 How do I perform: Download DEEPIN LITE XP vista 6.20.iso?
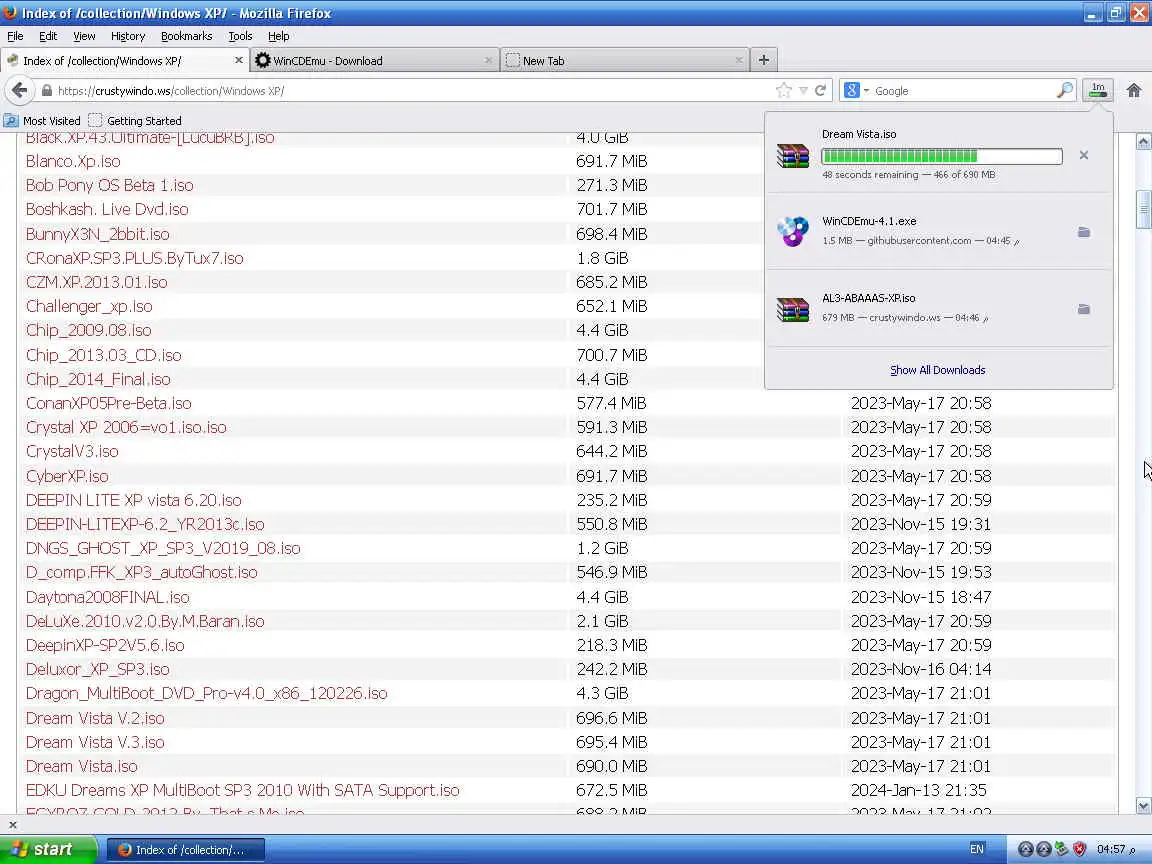pyautogui.click(x=134, y=500)
